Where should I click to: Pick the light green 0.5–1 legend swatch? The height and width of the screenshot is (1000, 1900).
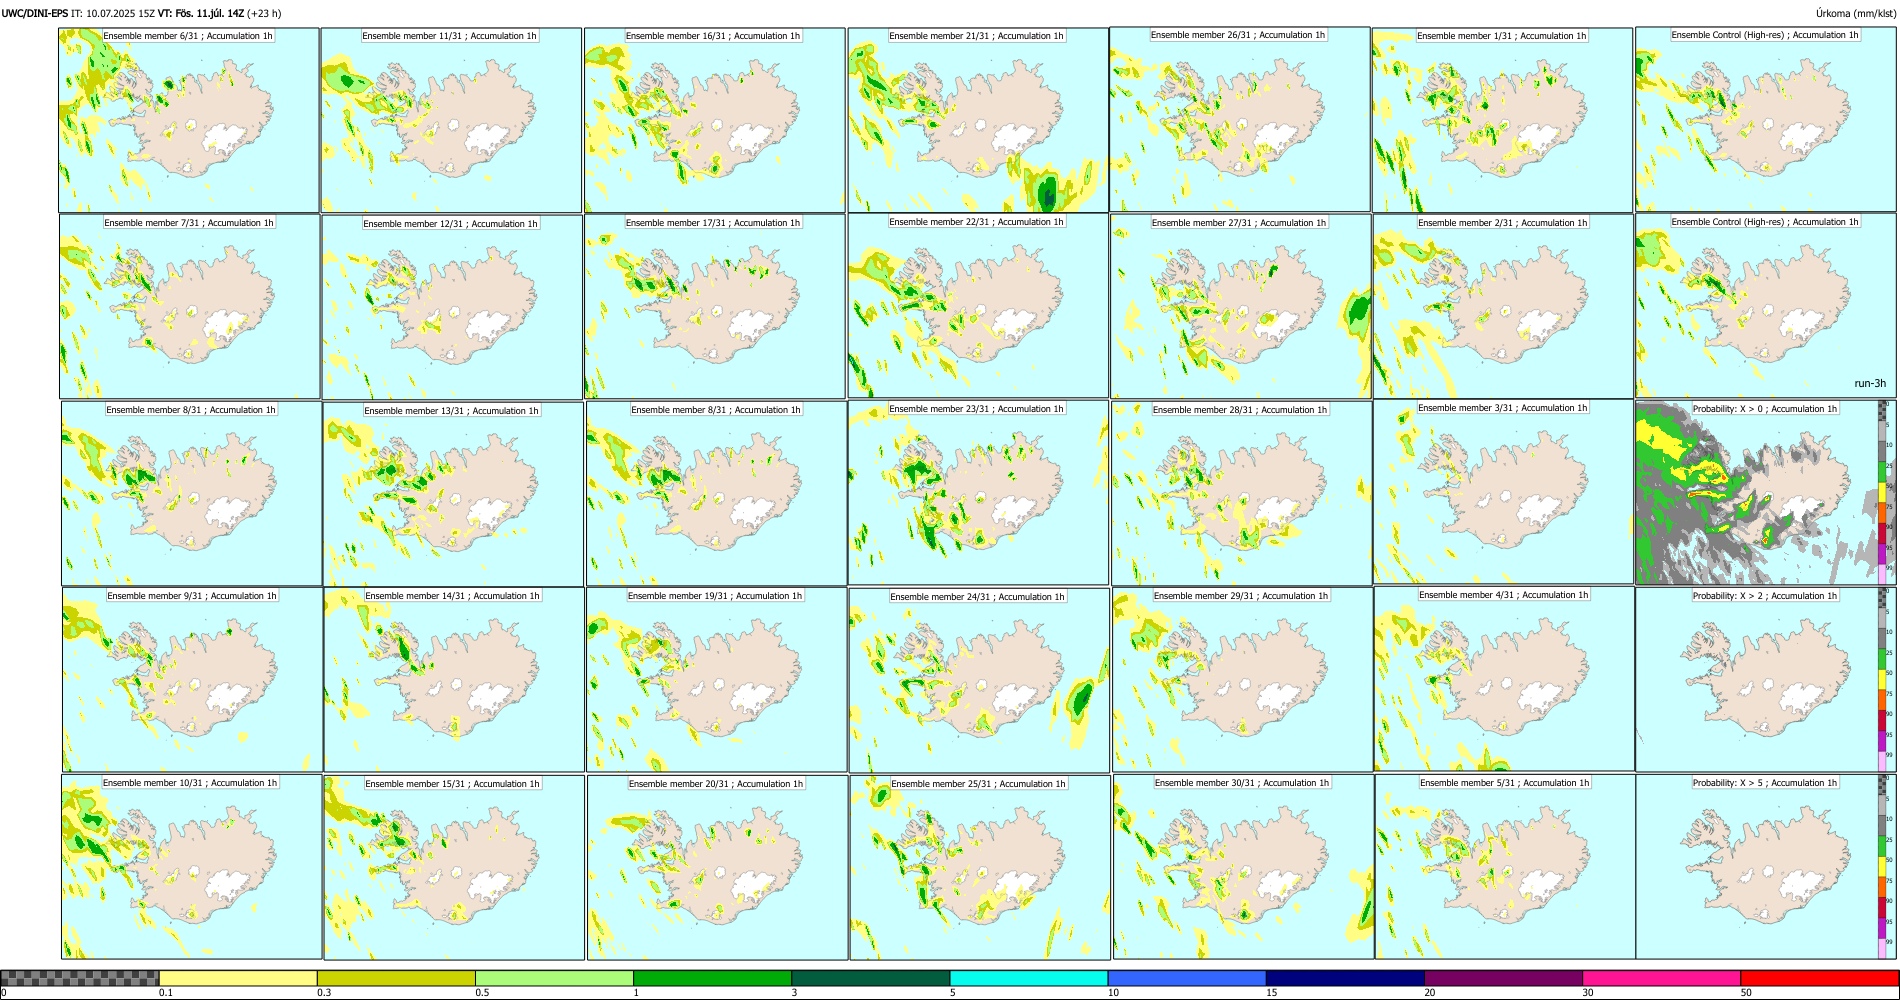click(554, 978)
